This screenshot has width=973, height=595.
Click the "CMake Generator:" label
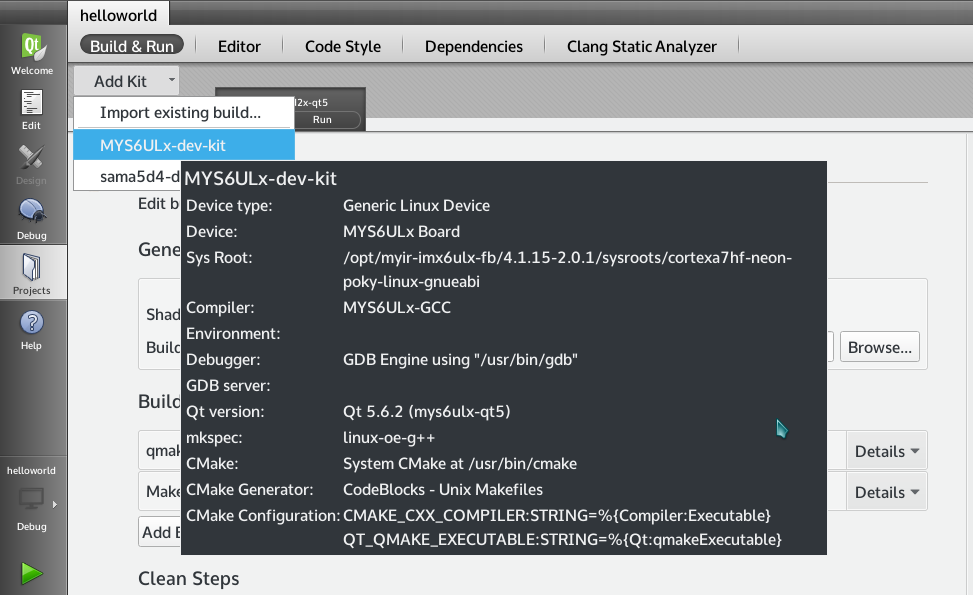tap(249, 490)
